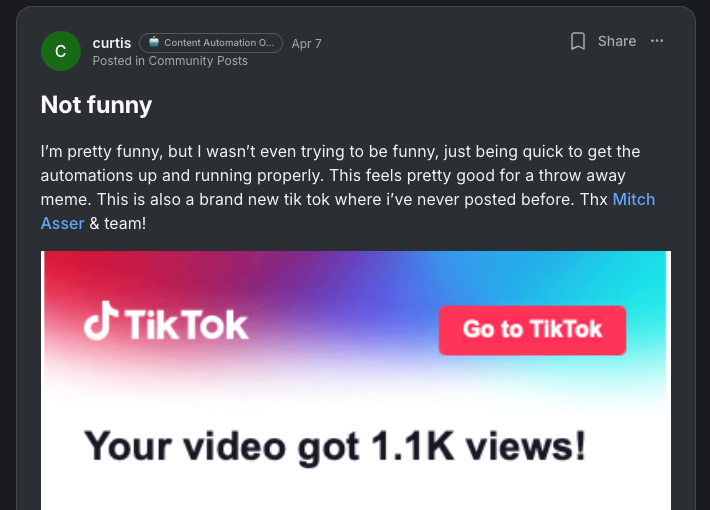
Task: Click the Content Automation O... badge
Action: [x=211, y=43]
